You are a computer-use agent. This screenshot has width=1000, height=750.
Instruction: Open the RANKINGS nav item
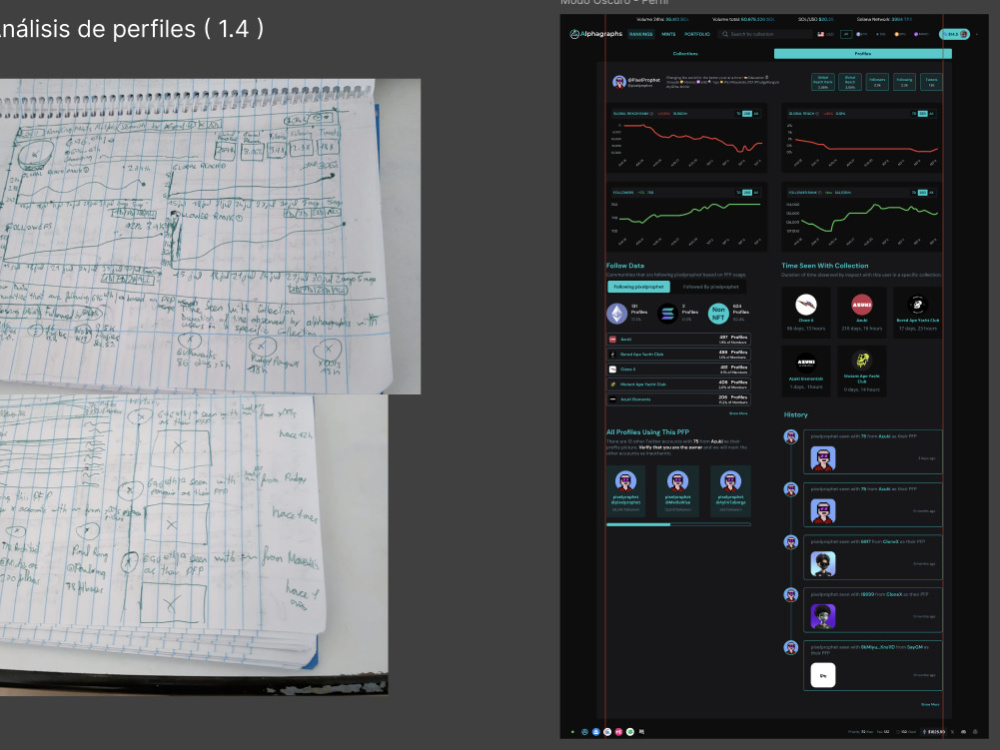click(x=641, y=34)
